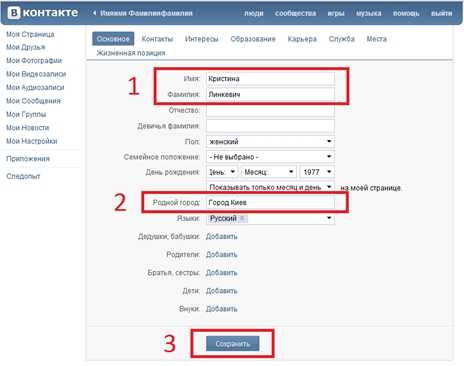The height and width of the screenshot is (366, 464).
Task: Remove the Русский language tag
Action: (x=242, y=218)
